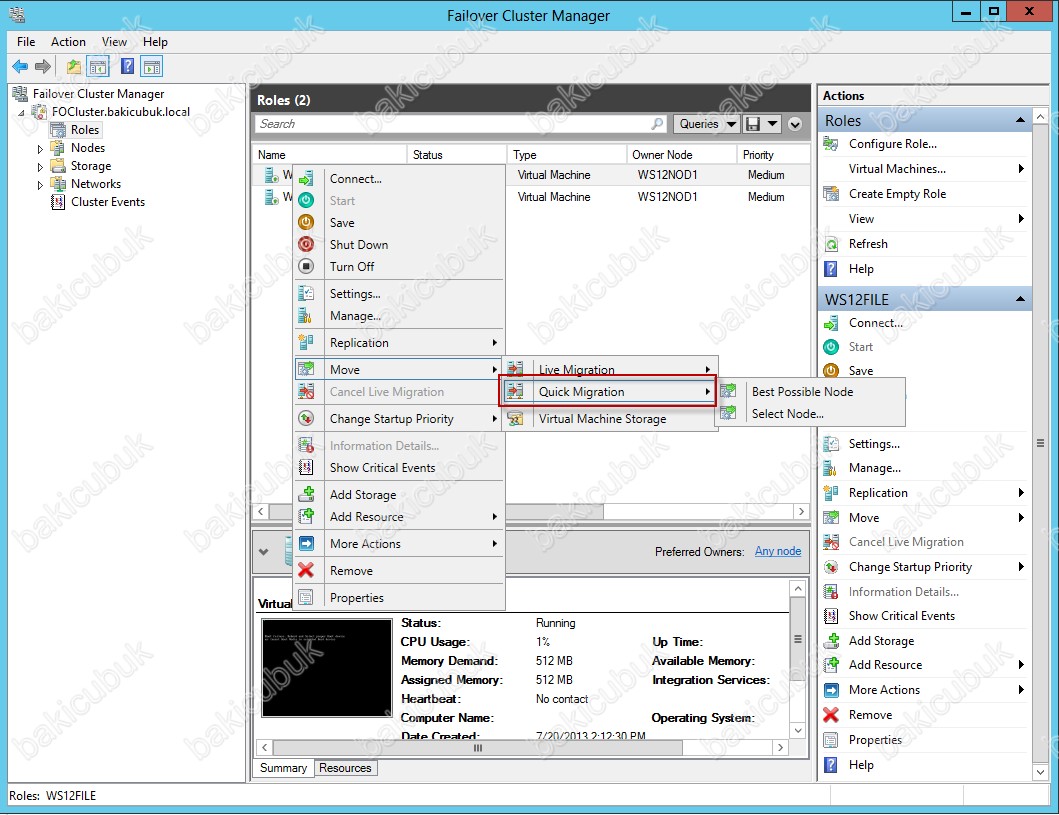Expand the Storage tree item
The height and width of the screenshot is (815, 1059).
(x=40, y=167)
